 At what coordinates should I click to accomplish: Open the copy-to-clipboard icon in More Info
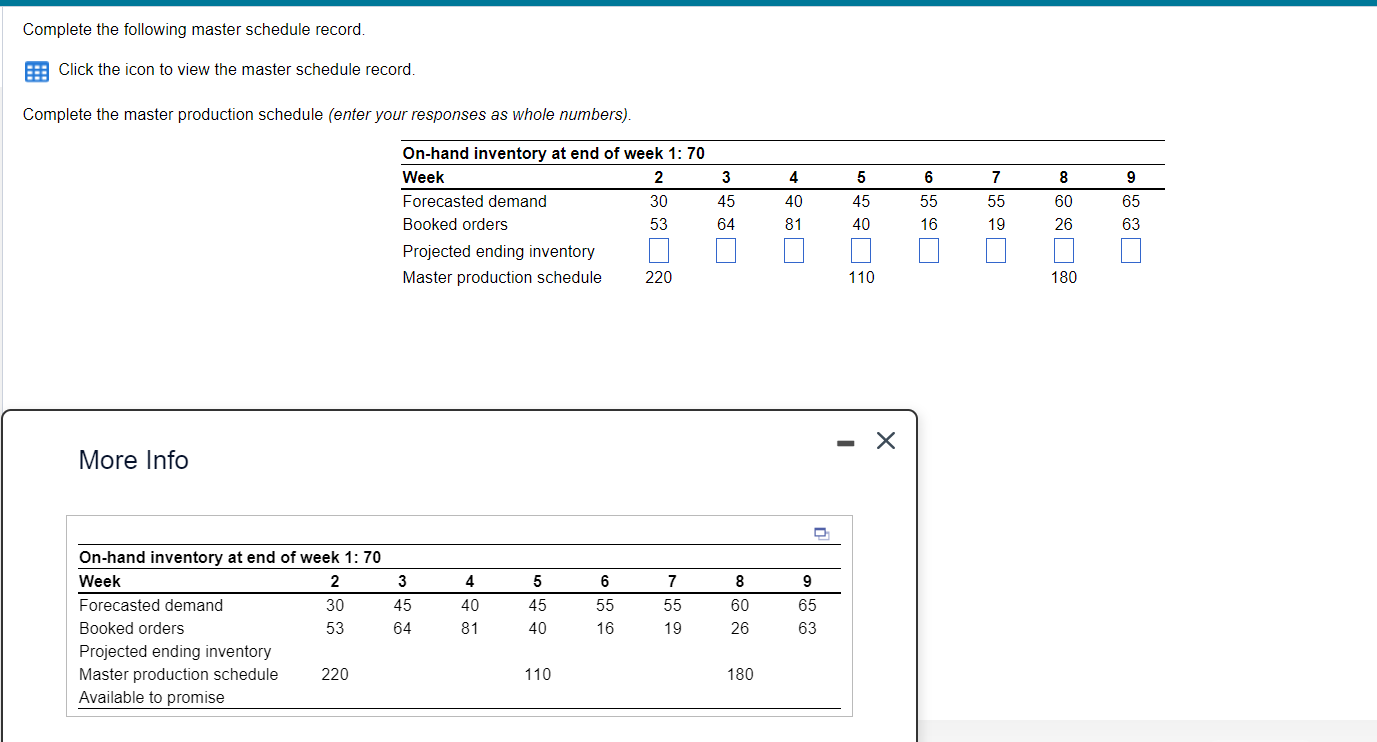[x=822, y=534]
